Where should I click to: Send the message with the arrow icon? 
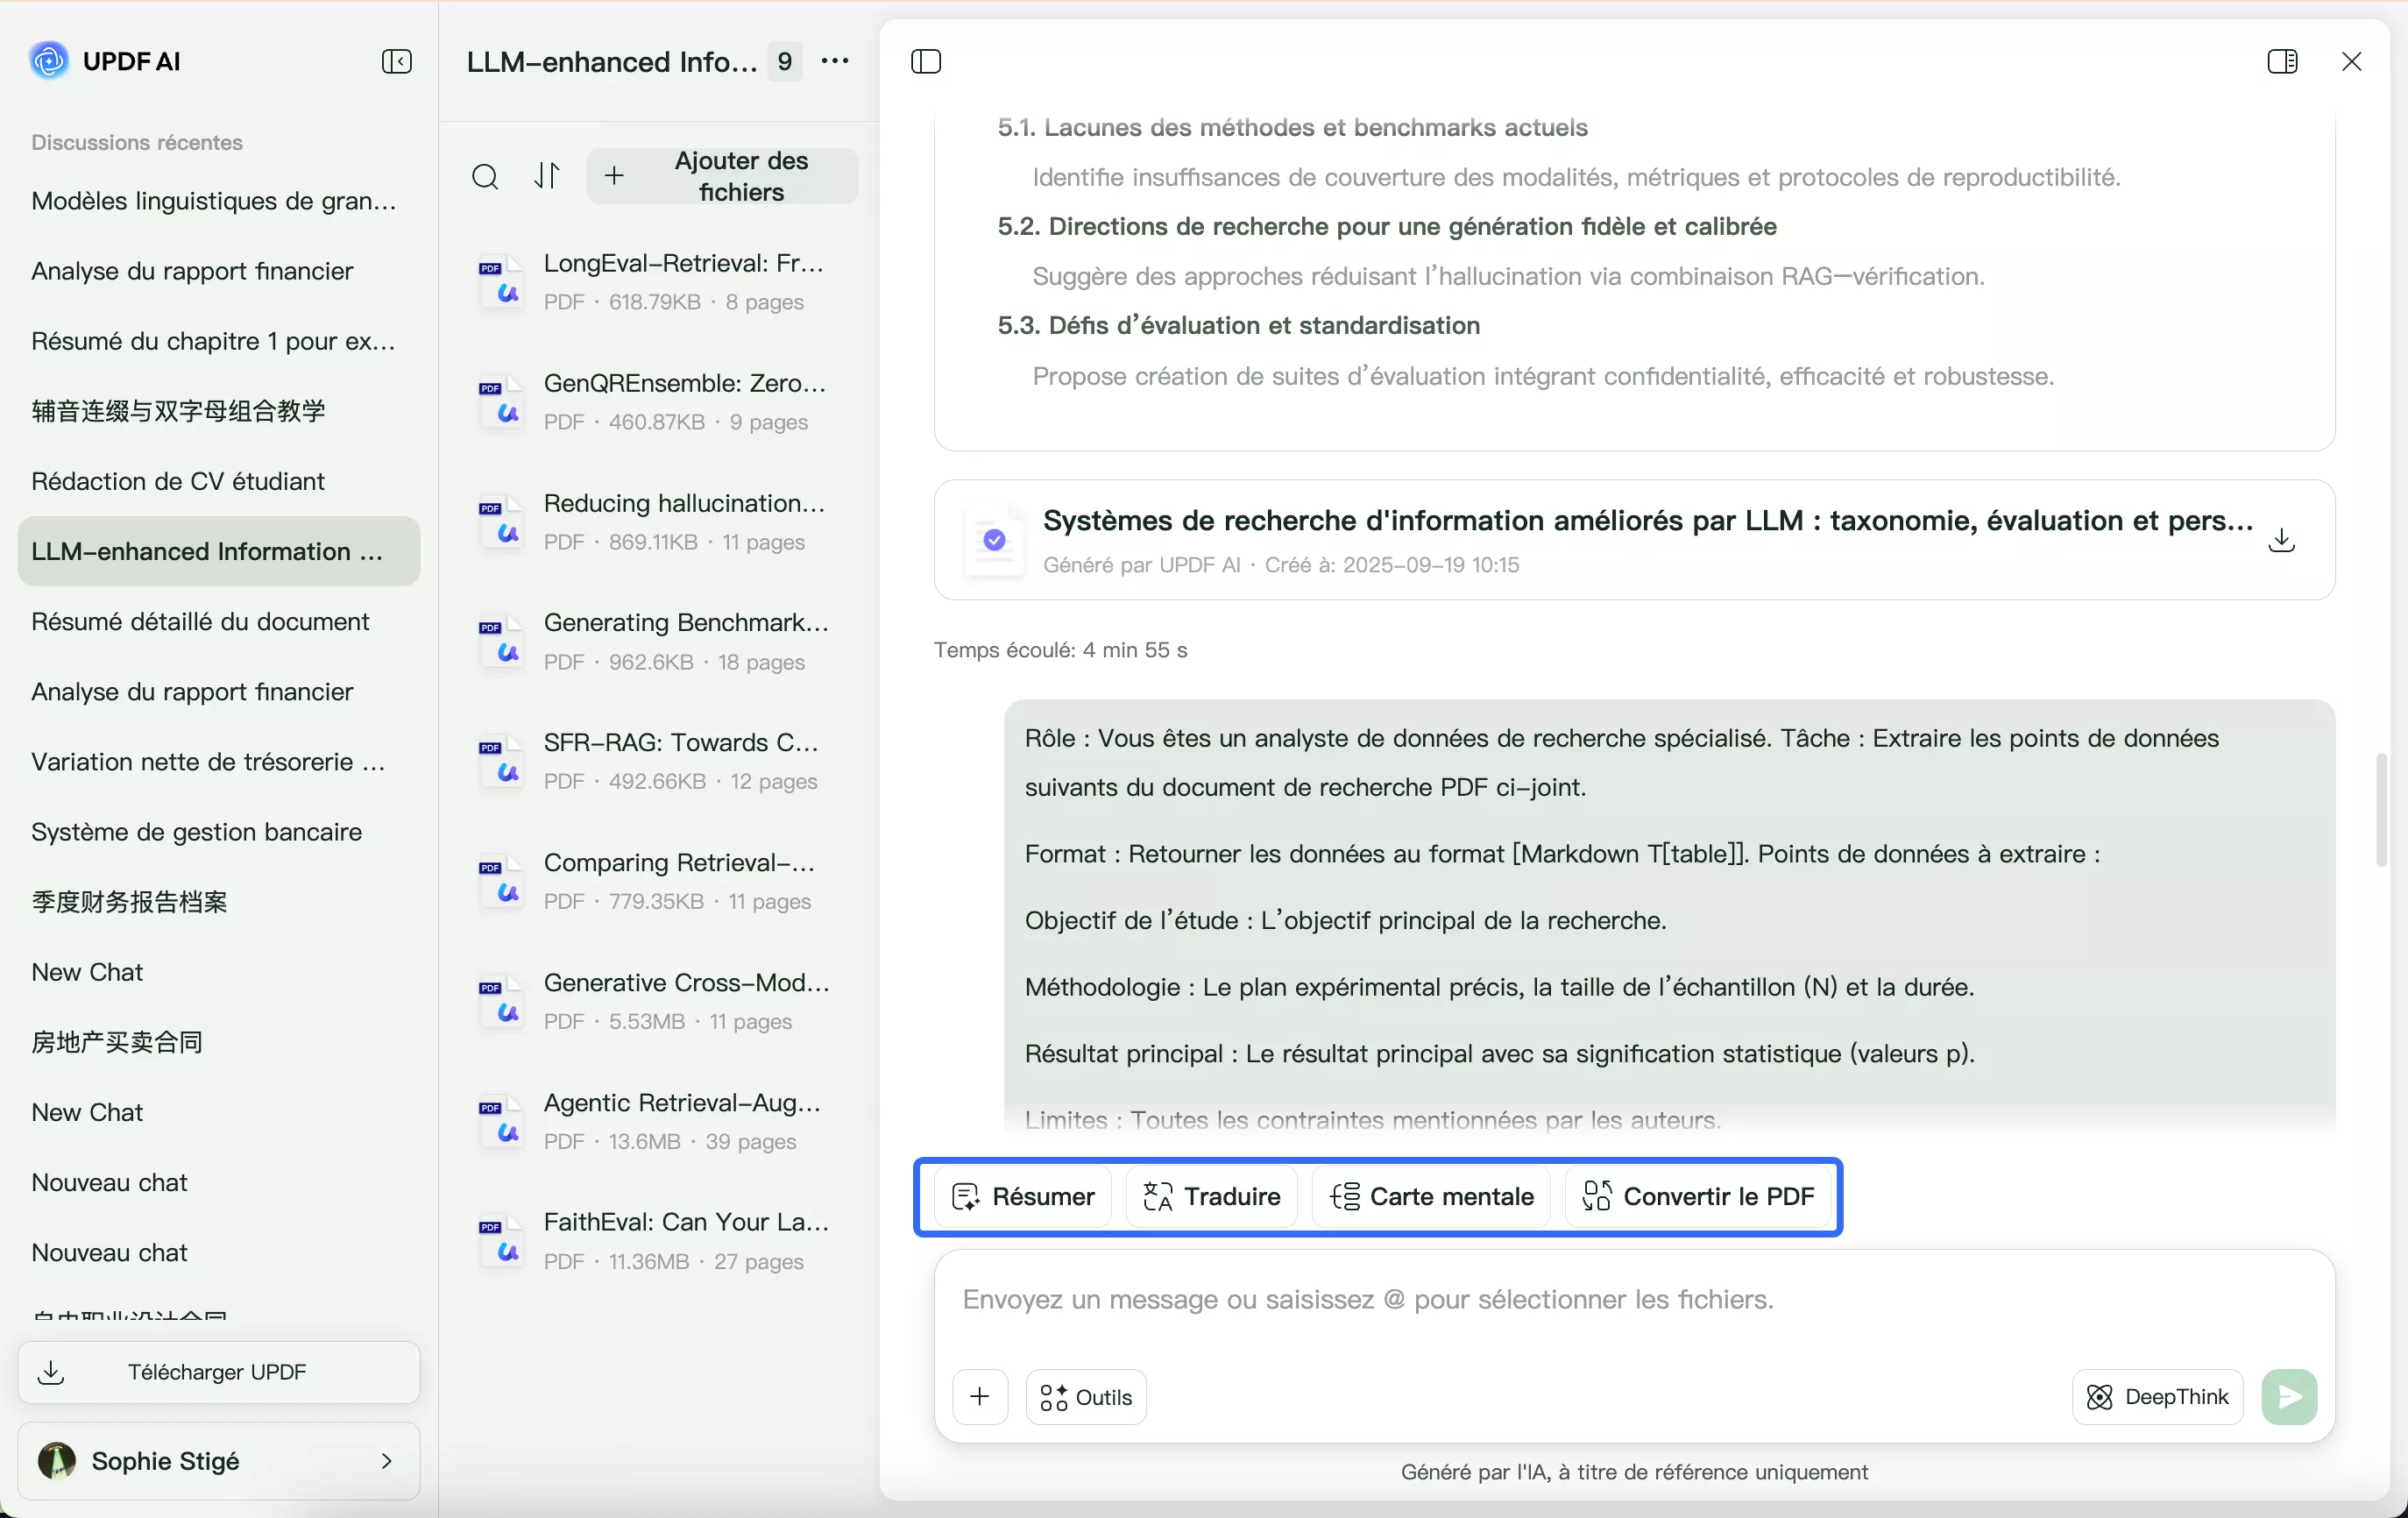coord(2290,1396)
